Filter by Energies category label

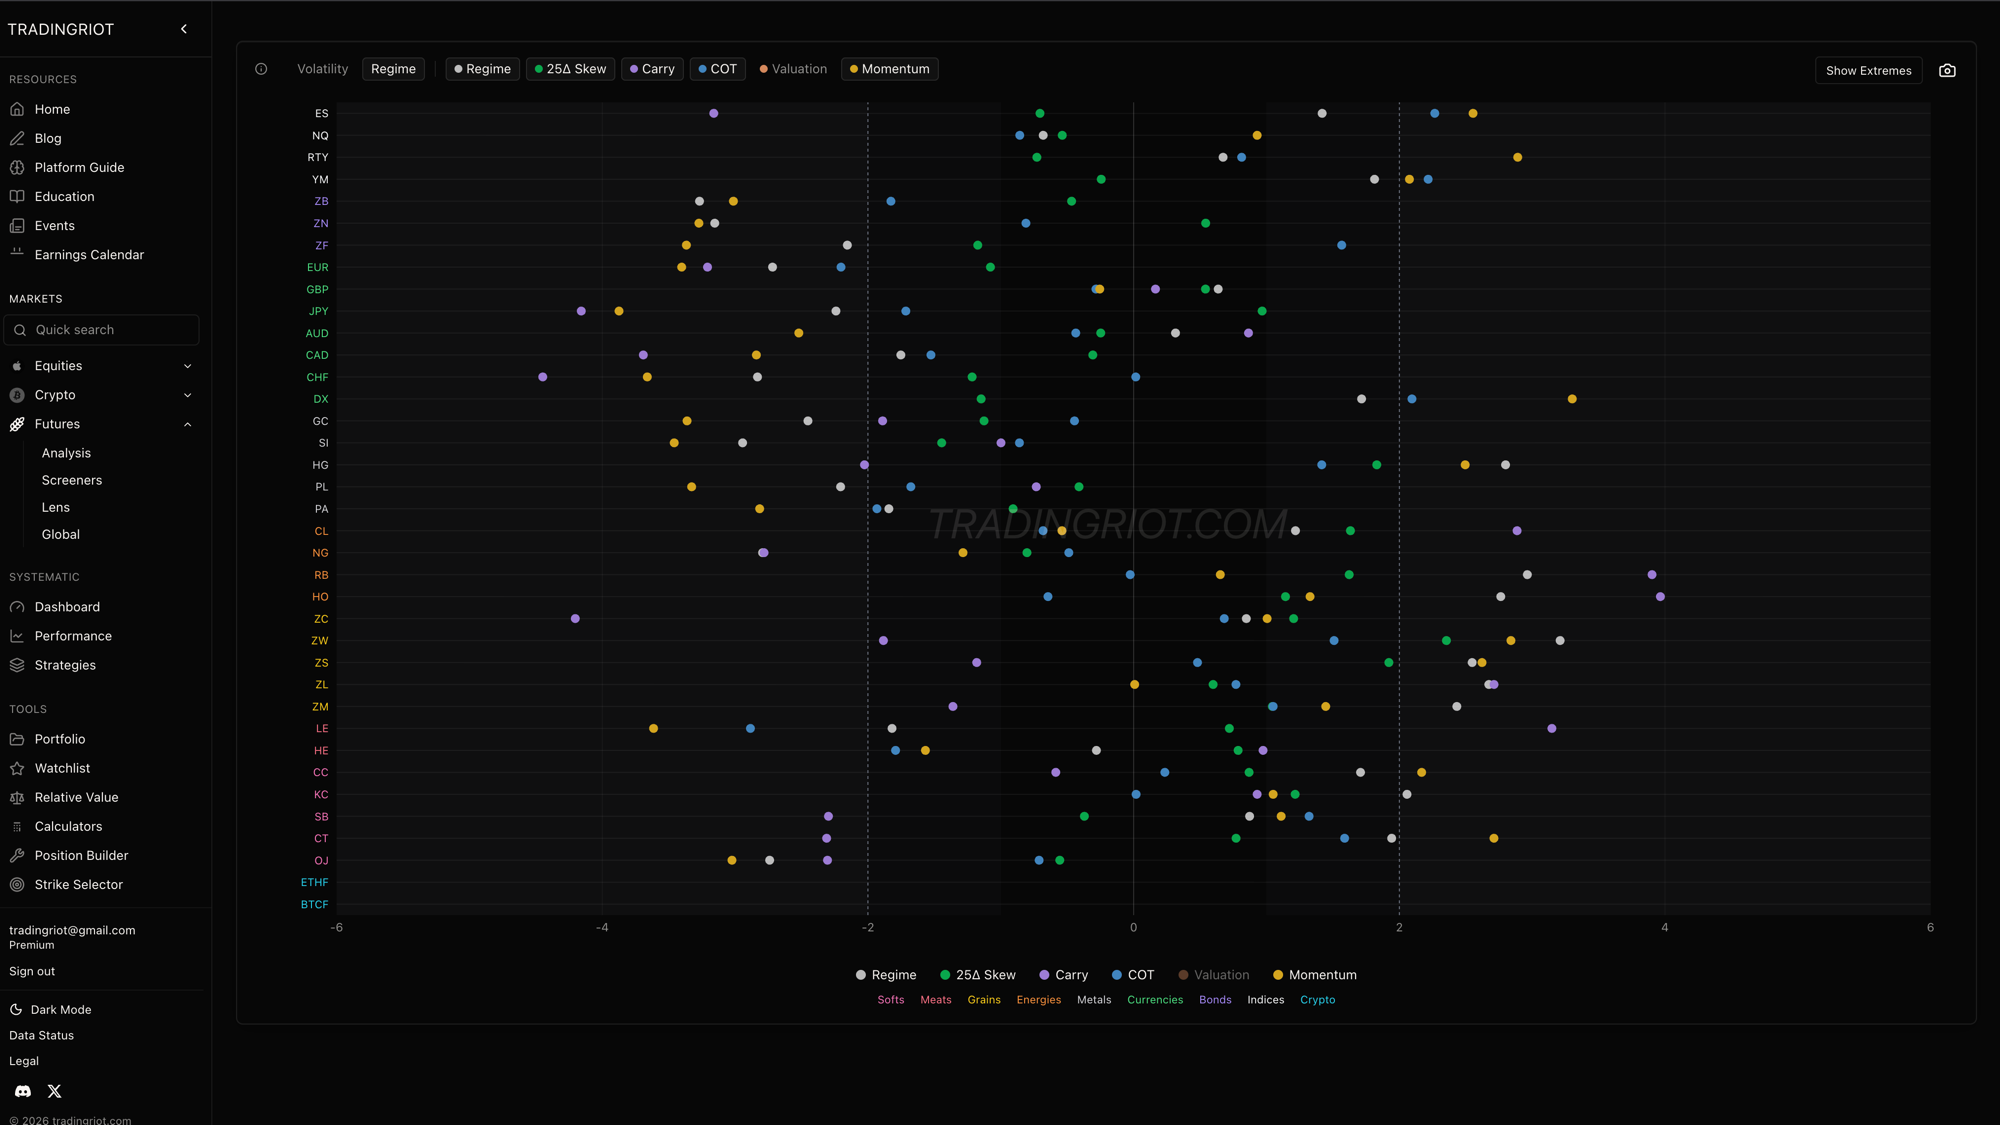pyautogui.click(x=1038, y=1000)
